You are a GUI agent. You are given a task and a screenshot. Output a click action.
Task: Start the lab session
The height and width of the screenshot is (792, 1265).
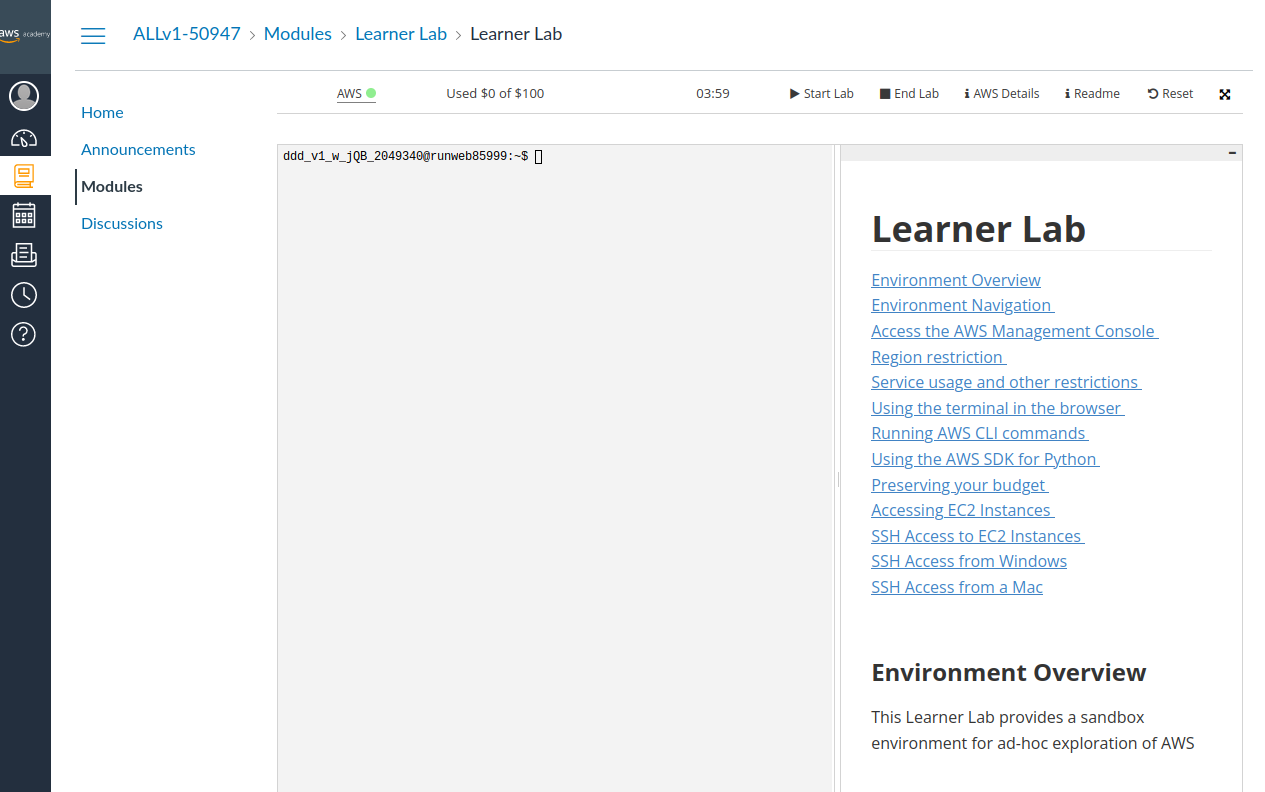coord(821,93)
